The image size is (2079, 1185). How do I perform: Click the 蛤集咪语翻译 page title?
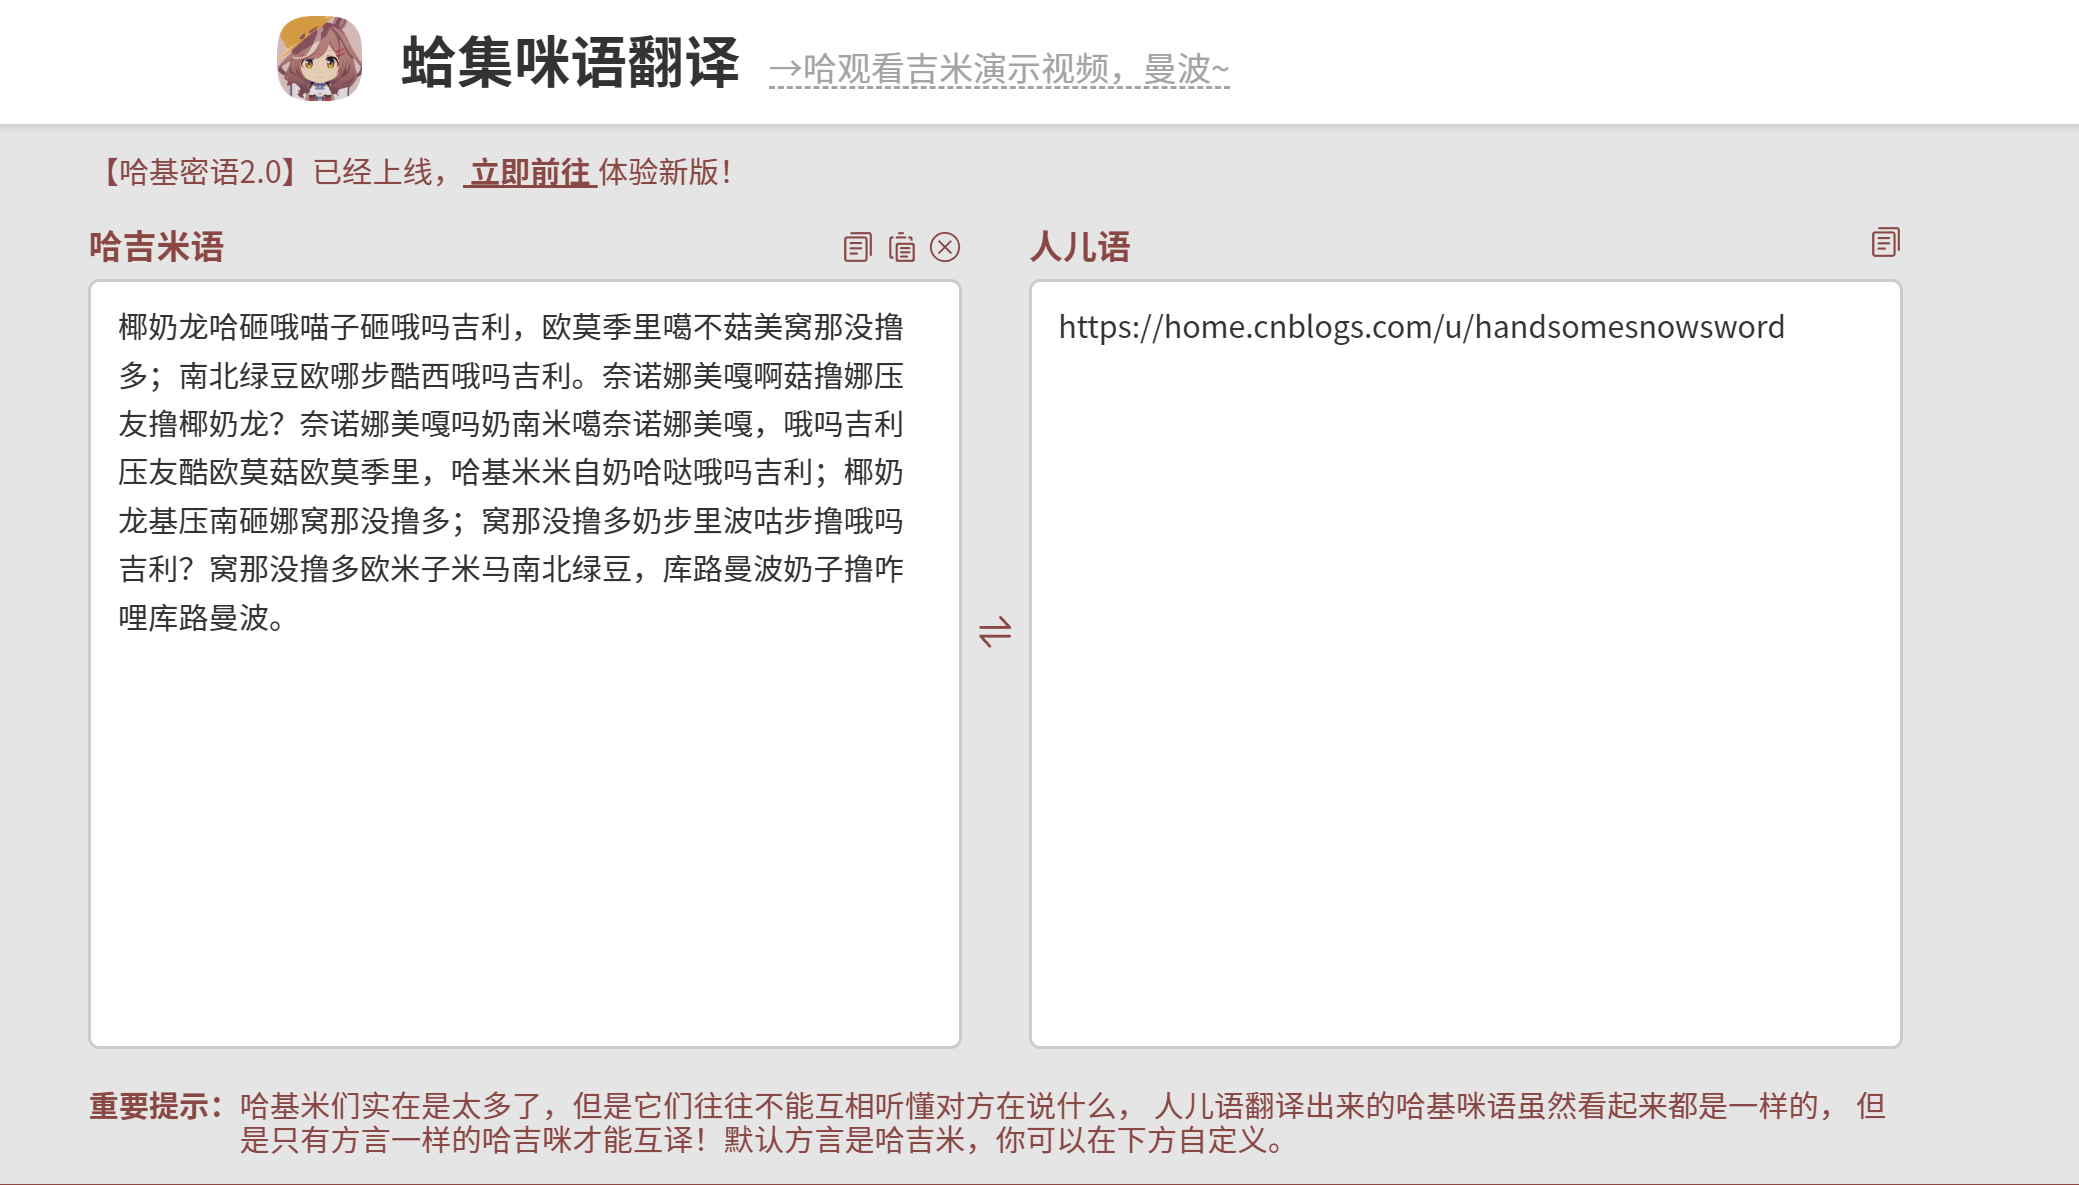click(570, 63)
